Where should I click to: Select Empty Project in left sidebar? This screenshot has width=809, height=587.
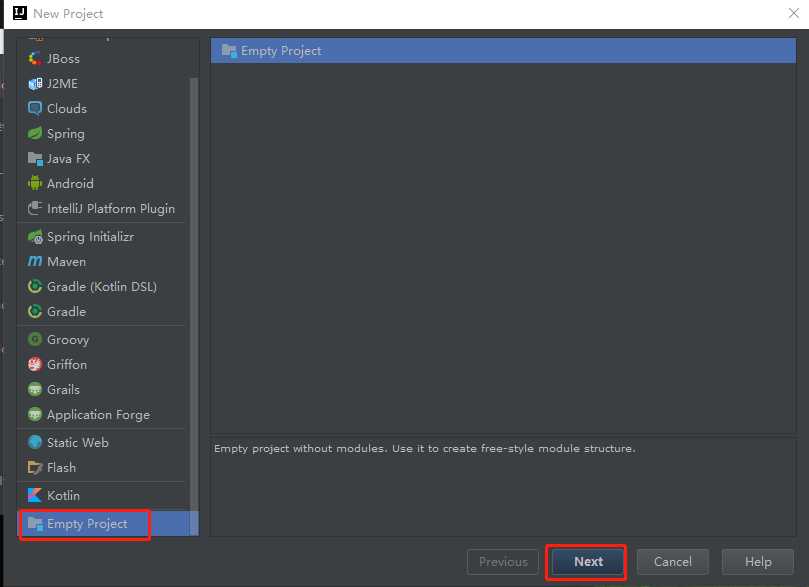pyautogui.click(x=87, y=524)
